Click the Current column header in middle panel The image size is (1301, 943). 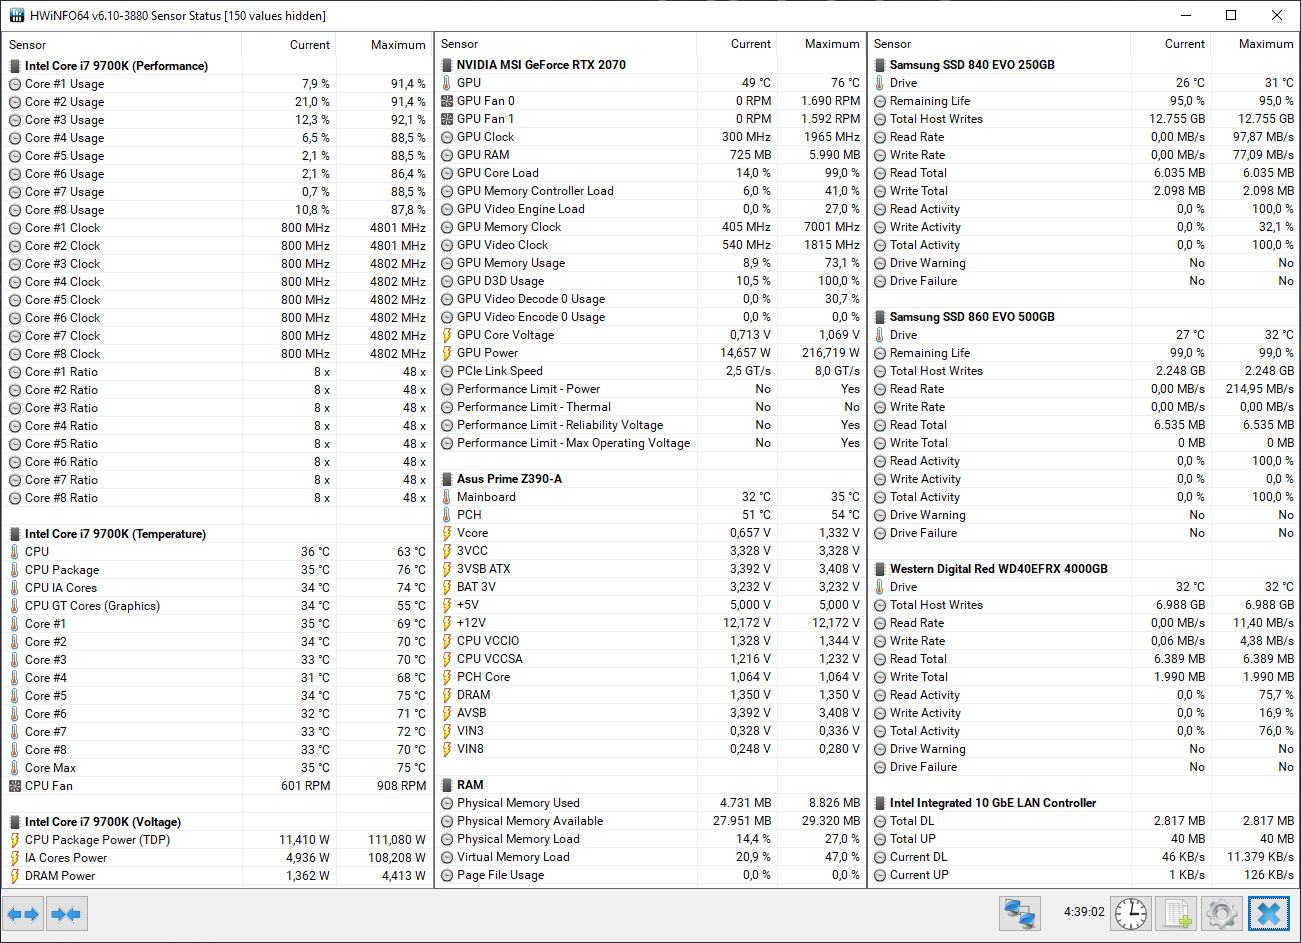(x=737, y=44)
